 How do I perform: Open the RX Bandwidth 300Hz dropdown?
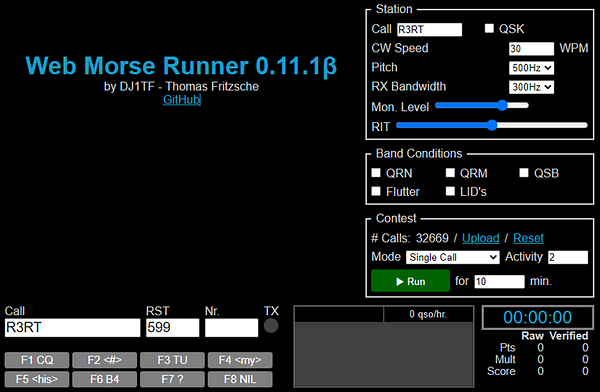click(x=531, y=87)
